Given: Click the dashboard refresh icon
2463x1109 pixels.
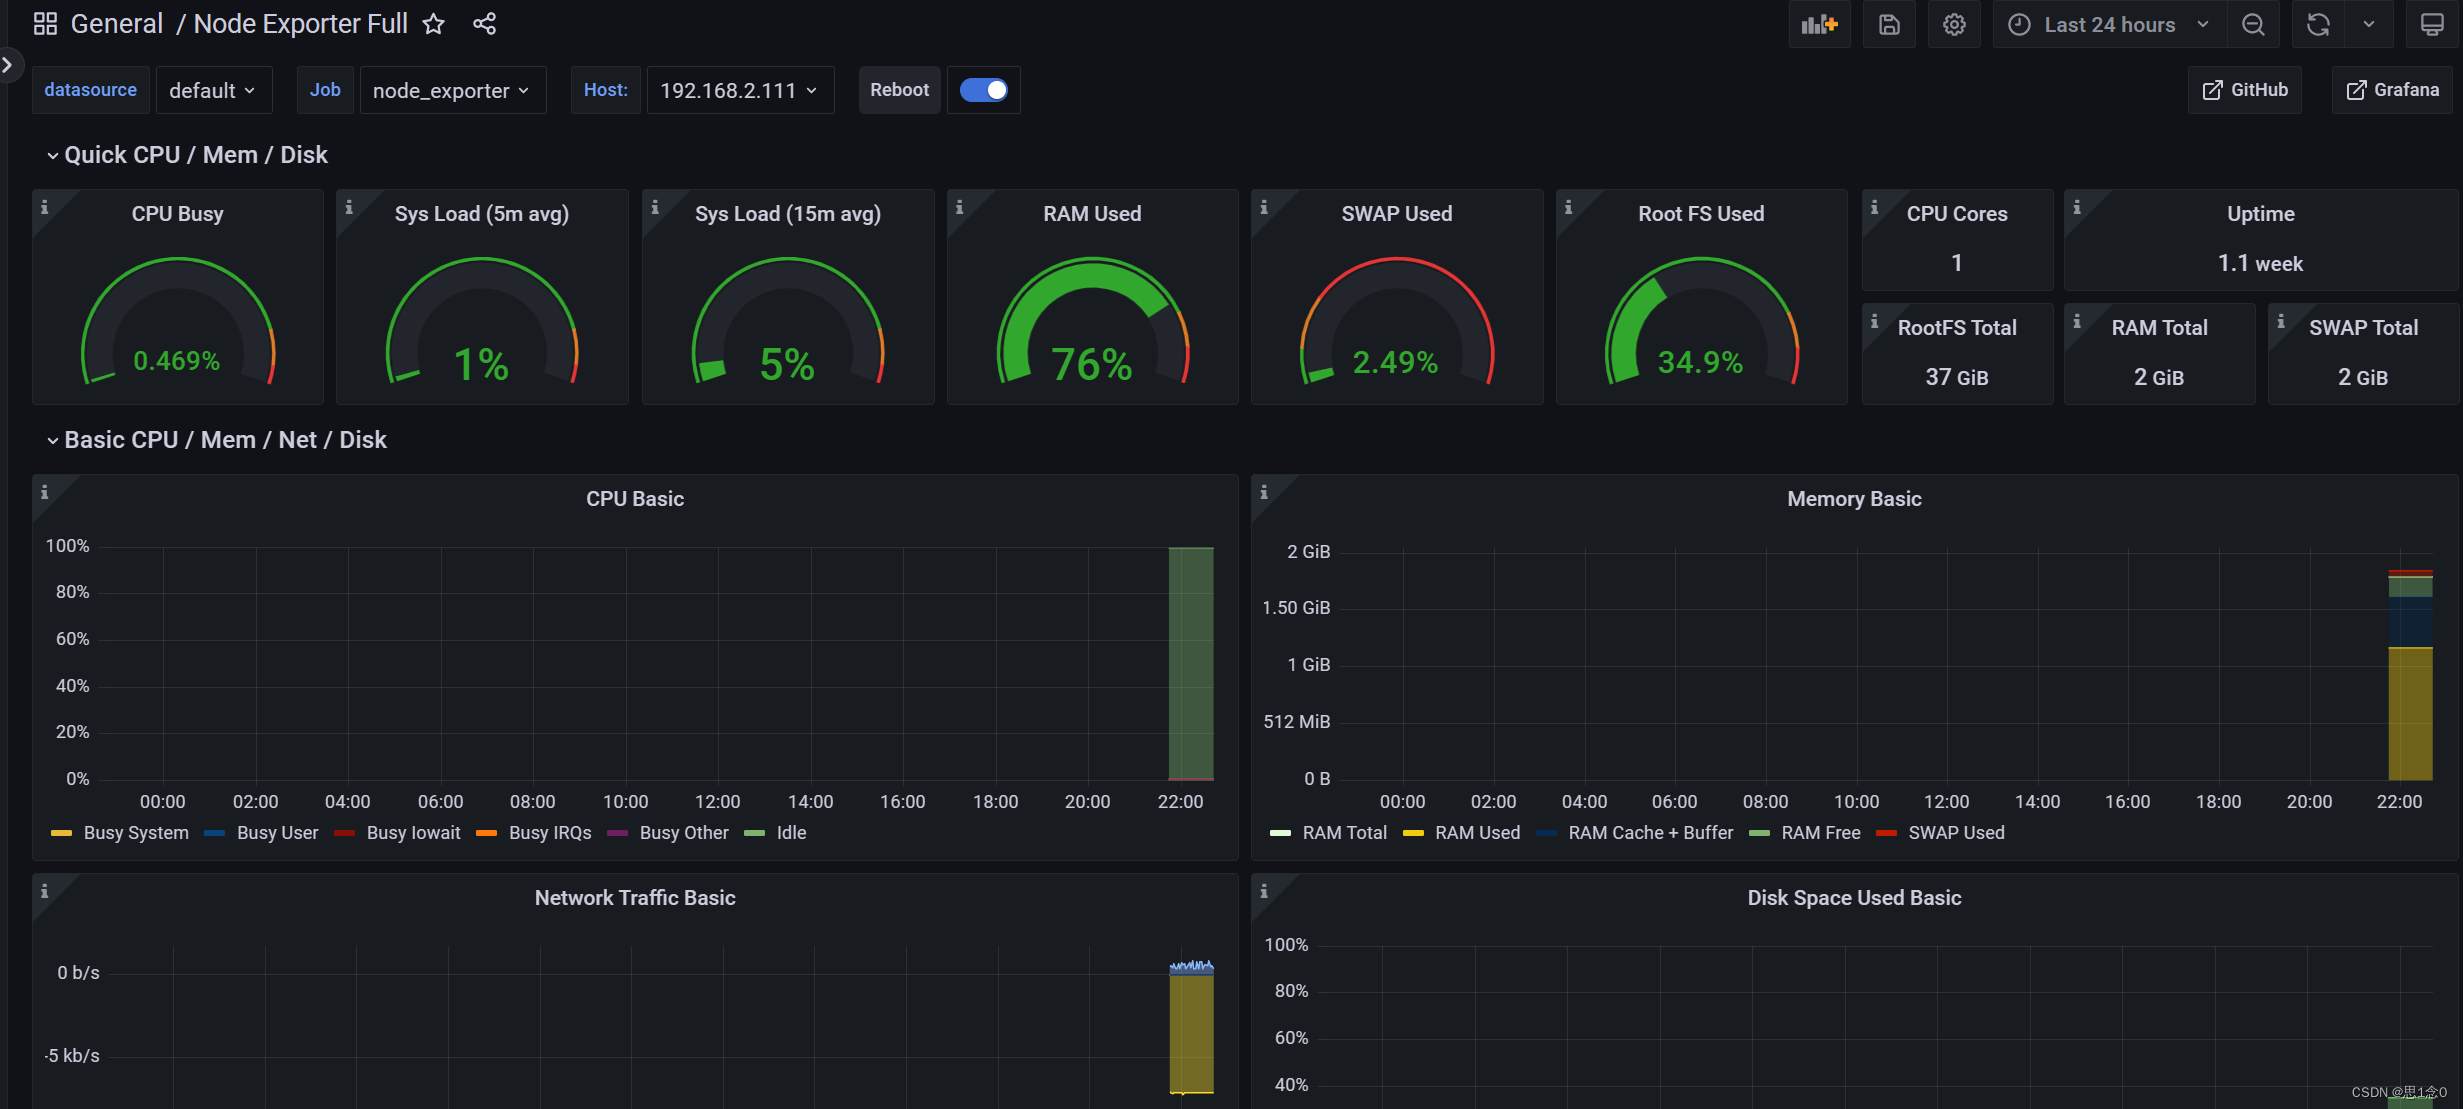Looking at the screenshot, I should tap(2320, 24).
